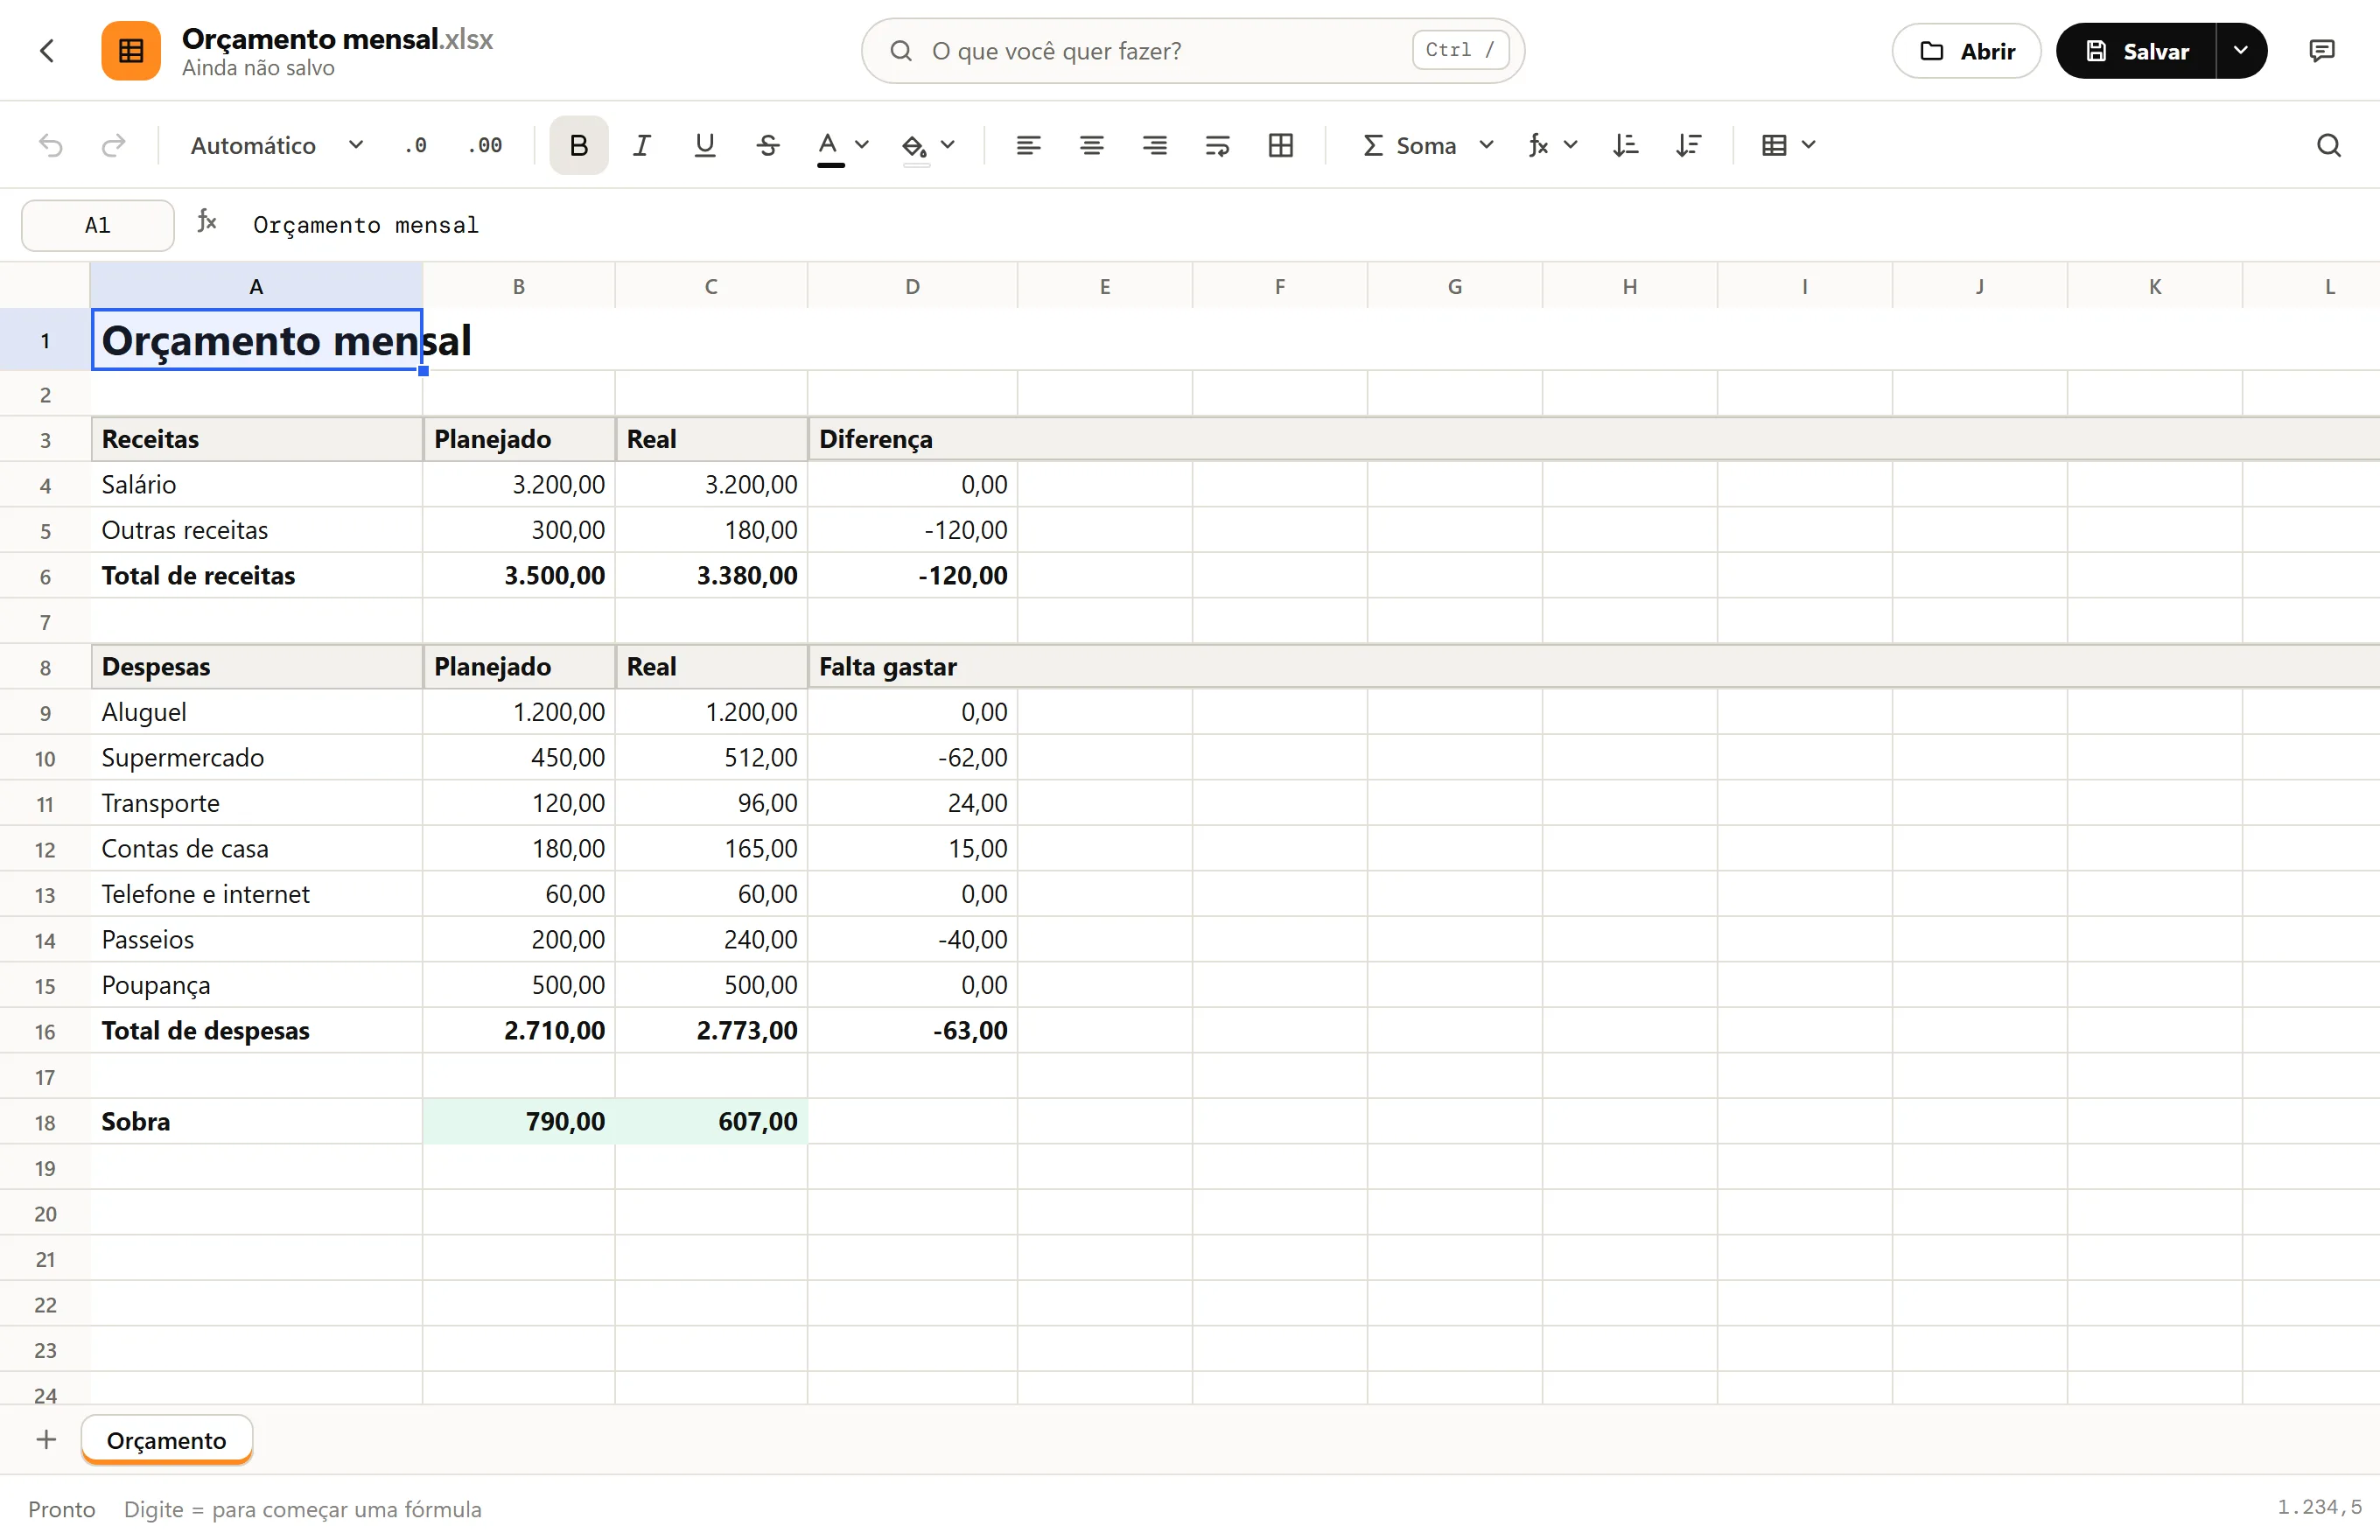Align text to the left
Screen dimensions: 2380x1540
1028,146
